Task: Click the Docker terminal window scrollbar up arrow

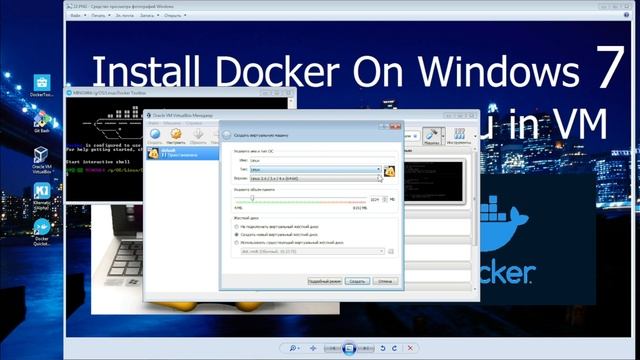Action: [x=291, y=101]
